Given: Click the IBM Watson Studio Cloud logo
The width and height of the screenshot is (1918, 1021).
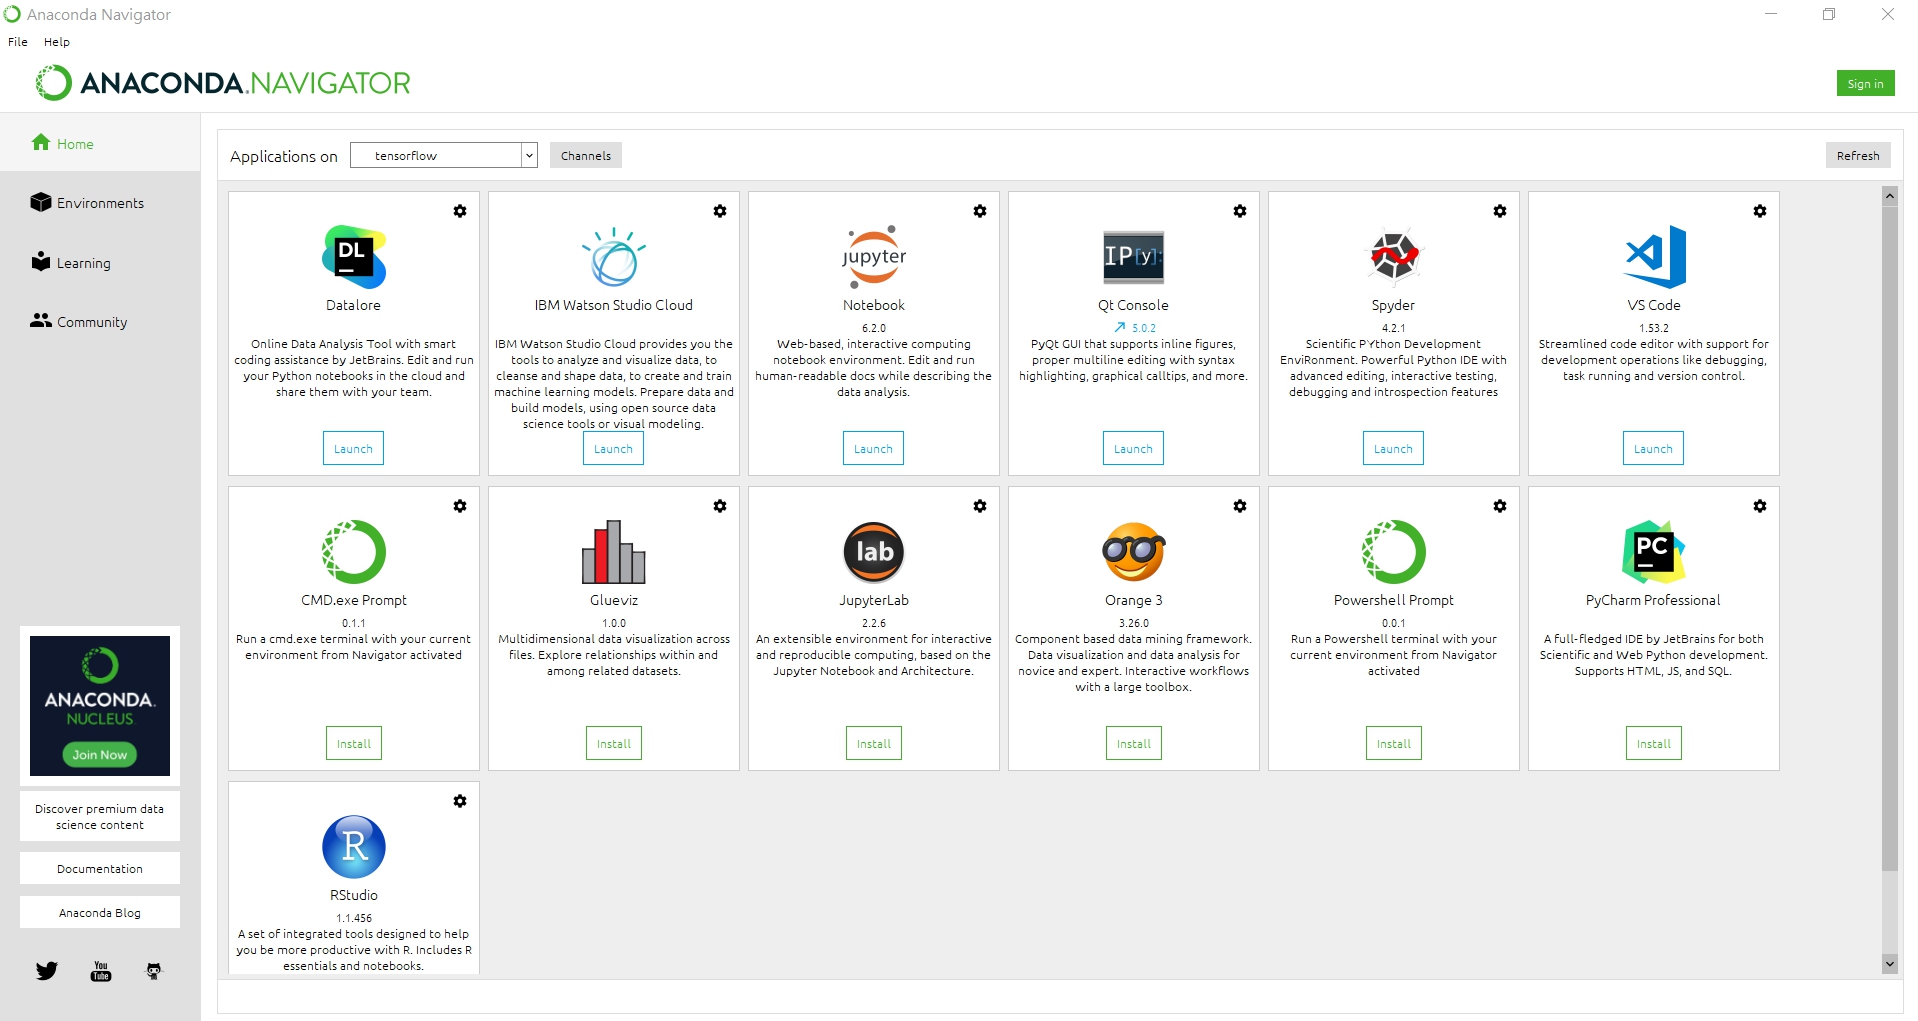Looking at the screenshot, I should tap(614, 257).
